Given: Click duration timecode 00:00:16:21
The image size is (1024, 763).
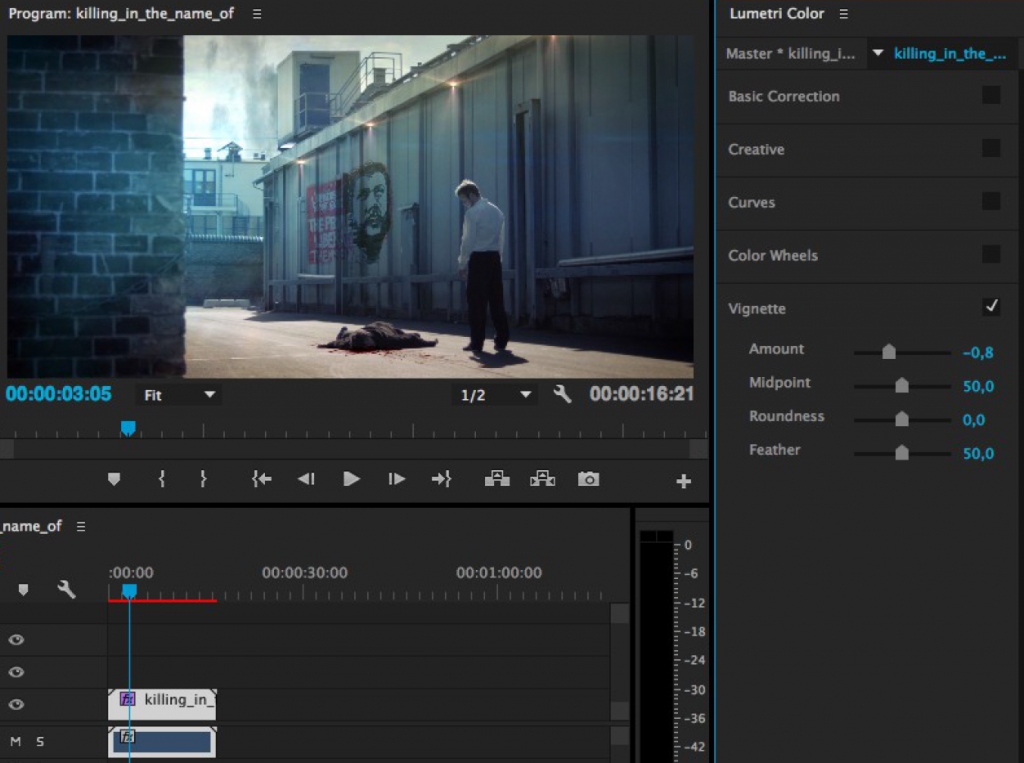Looking at the screenshot, I should coord(641,394).
